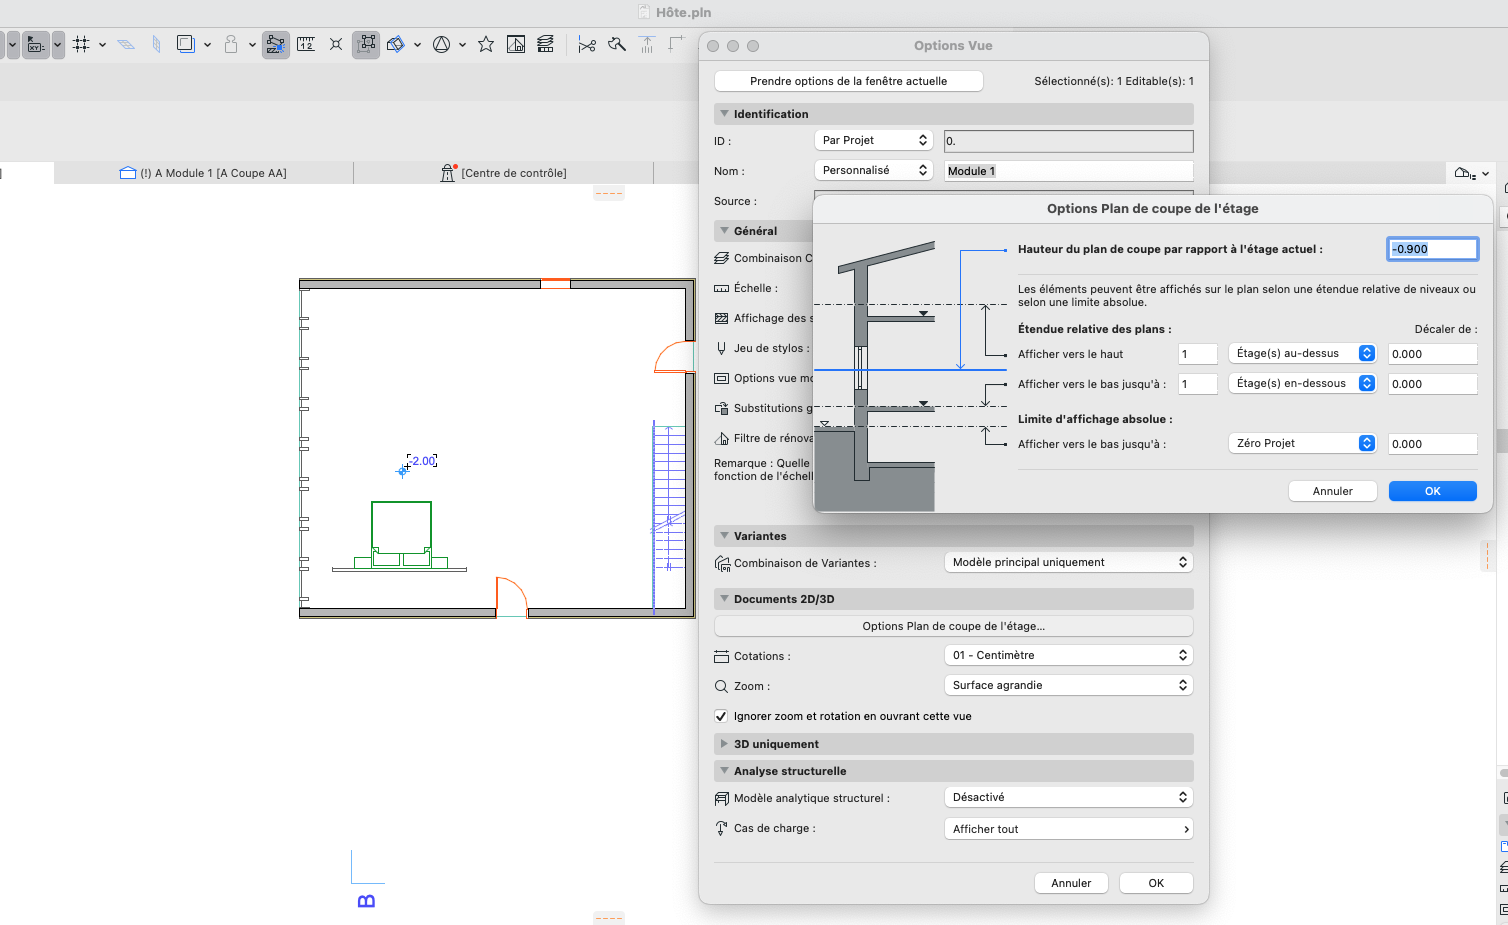The width and height of the screenshot is (1508, 925).
Task: Click the Cotations dimension icon
Action: 722,657
